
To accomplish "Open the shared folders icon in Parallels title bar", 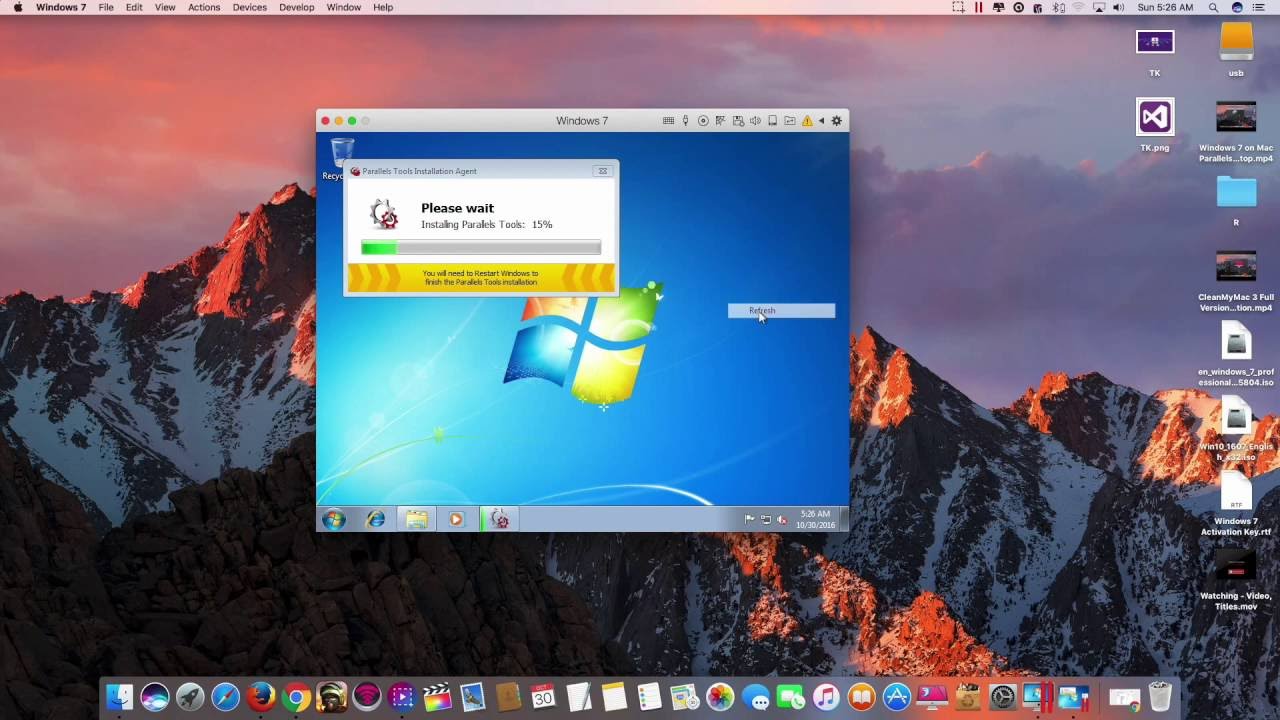I will [789, 121].
